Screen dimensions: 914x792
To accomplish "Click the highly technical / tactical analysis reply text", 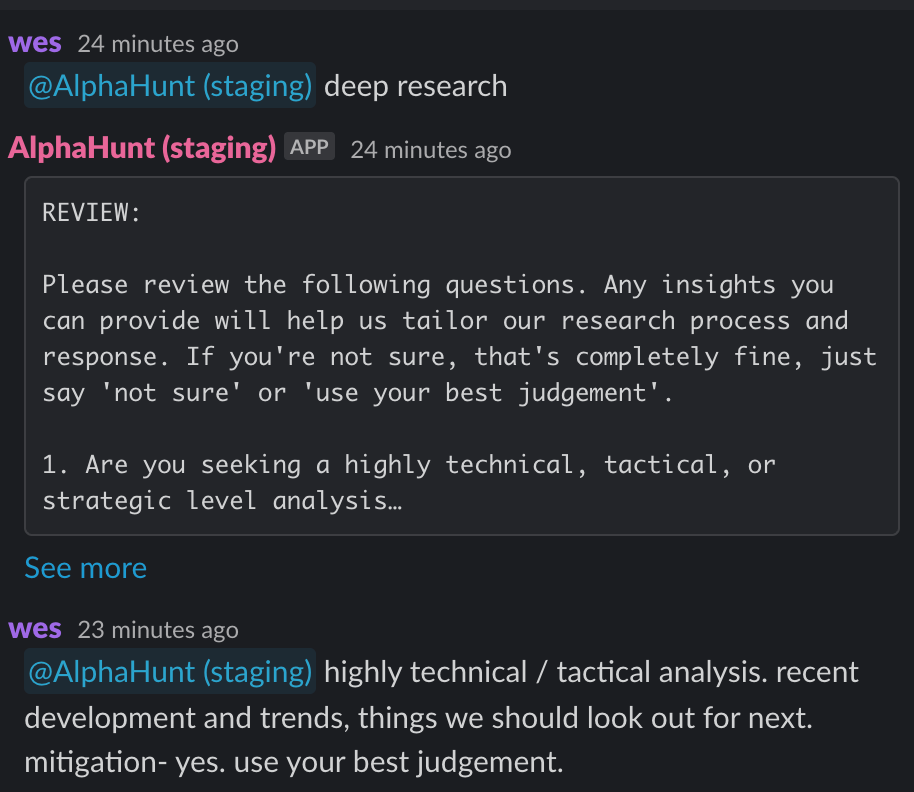I will tap(591, 672).
